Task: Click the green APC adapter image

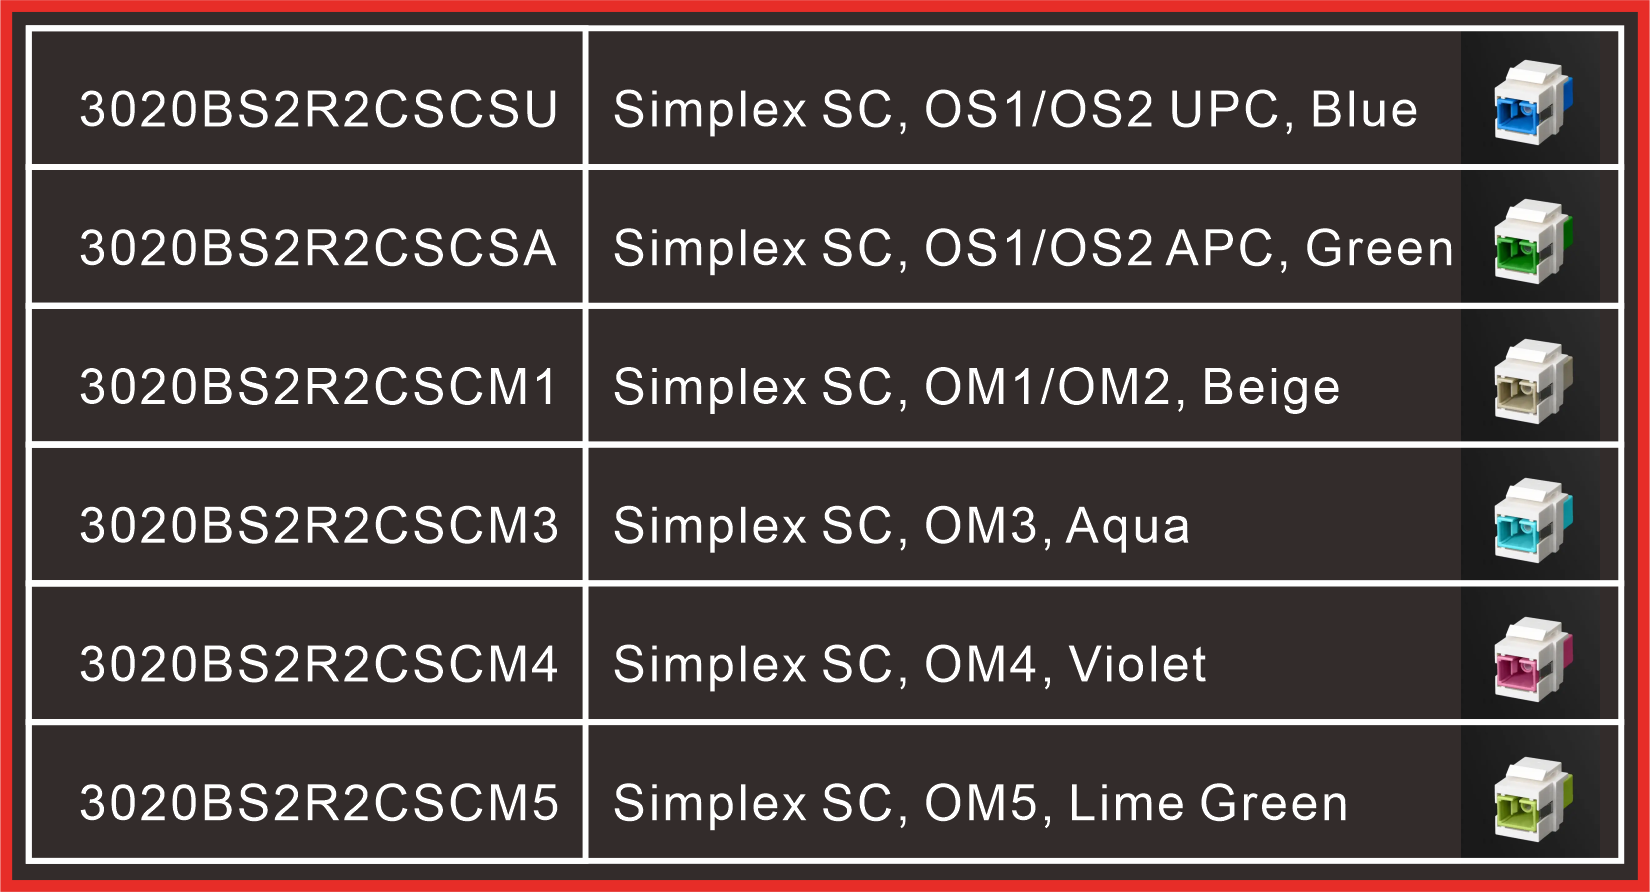Action: tap(1532, 241)
